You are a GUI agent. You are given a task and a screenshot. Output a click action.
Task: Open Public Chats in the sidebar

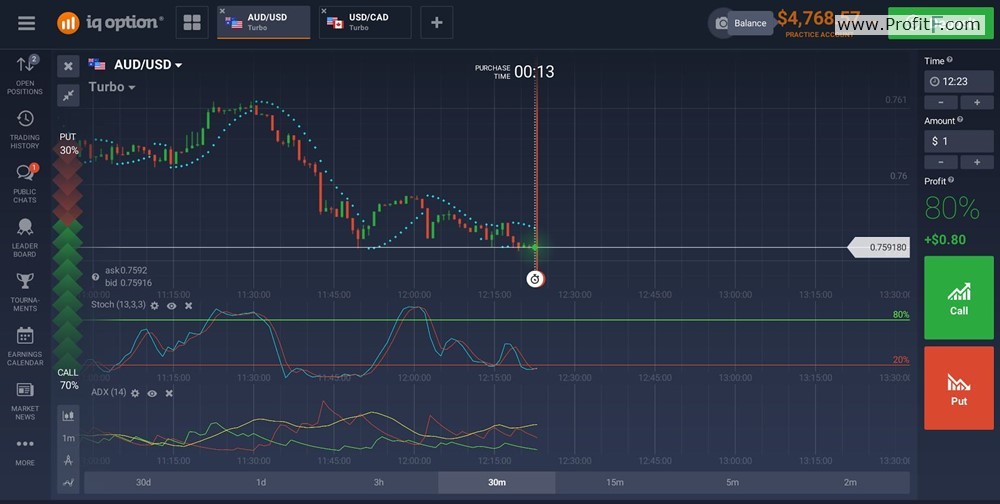(25, 184)
